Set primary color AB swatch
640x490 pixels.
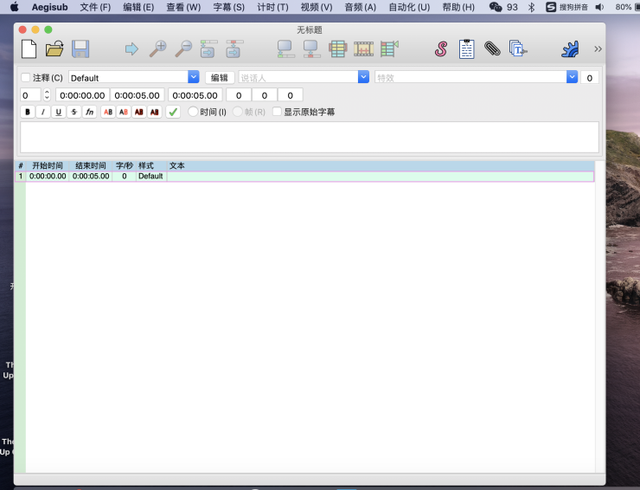coord(108,112)
